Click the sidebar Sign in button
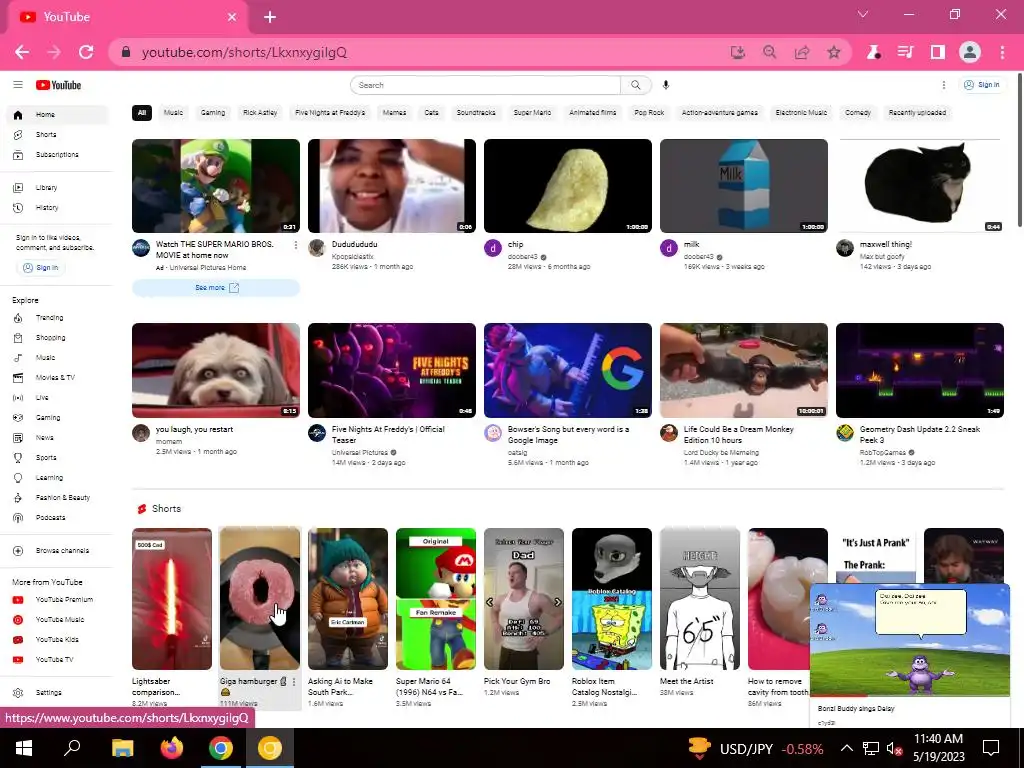 click(41, 268)
